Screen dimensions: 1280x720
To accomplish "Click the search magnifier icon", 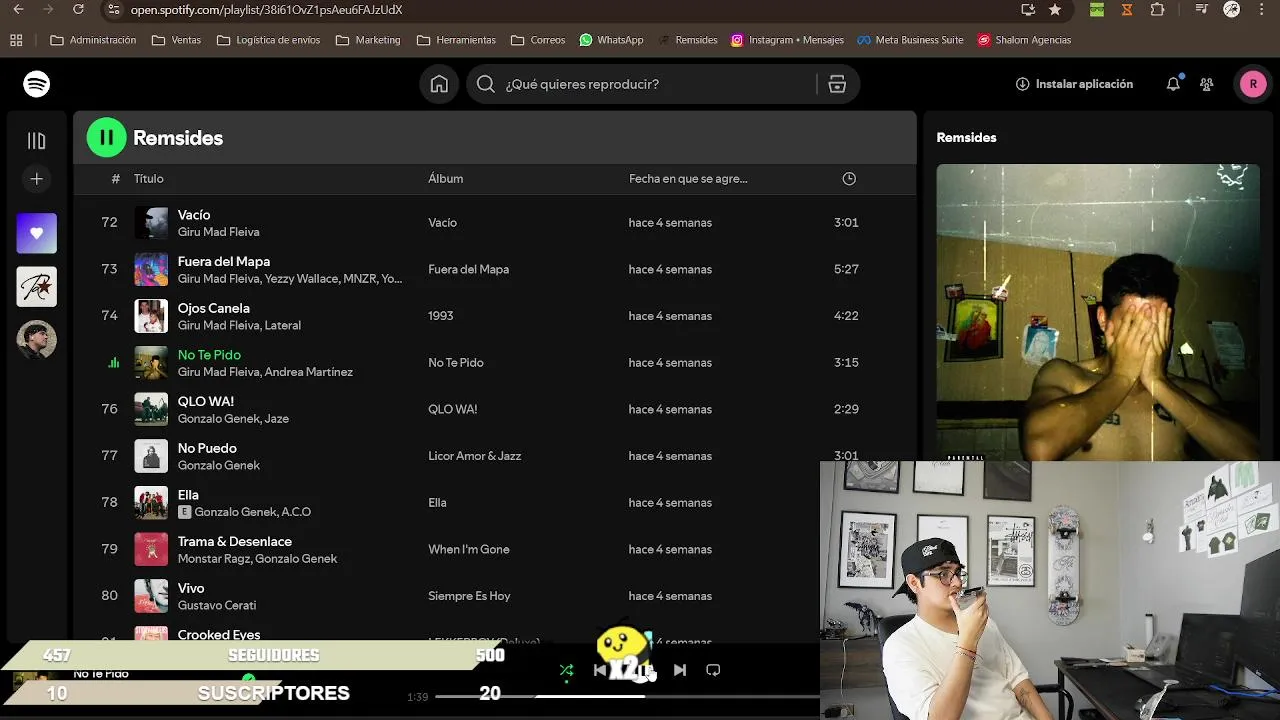I will coord(486,84).
